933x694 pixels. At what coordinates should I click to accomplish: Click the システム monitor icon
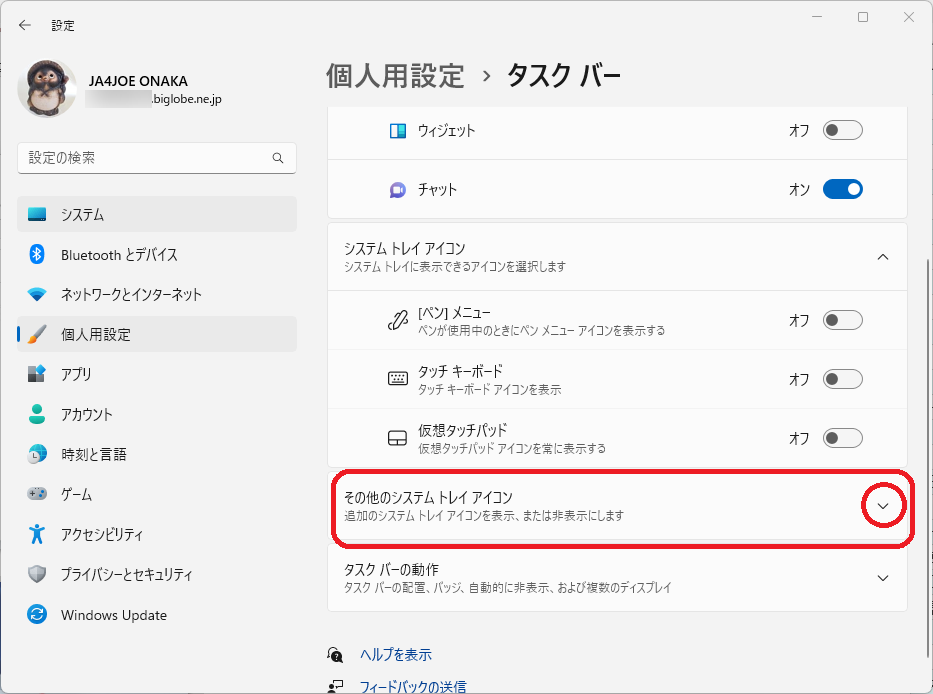tap(37, 214)
